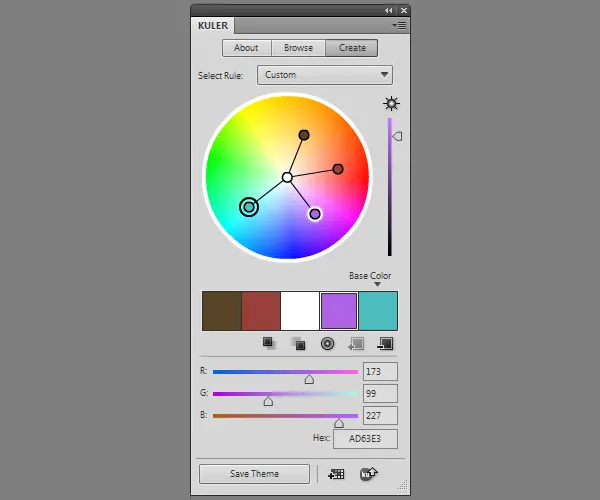Click the remove color icon
600x500 pixels.
385,344
